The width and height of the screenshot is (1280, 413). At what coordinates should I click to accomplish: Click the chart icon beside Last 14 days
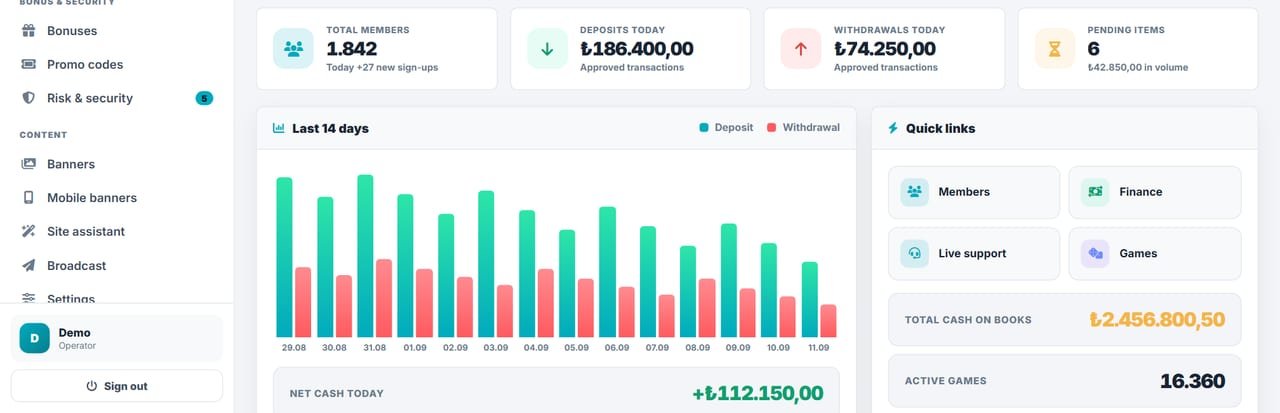(x=279, y=128)
